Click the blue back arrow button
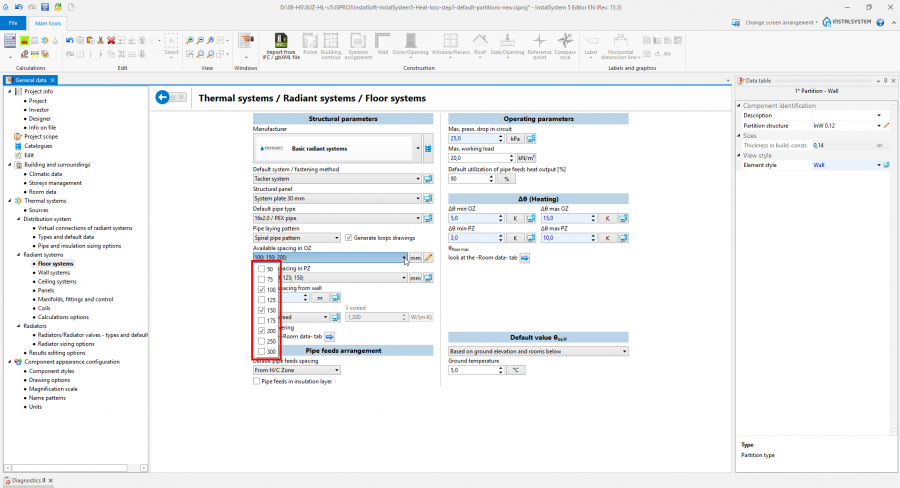Viewport: 900px width, 488px height. pos(164,97)
